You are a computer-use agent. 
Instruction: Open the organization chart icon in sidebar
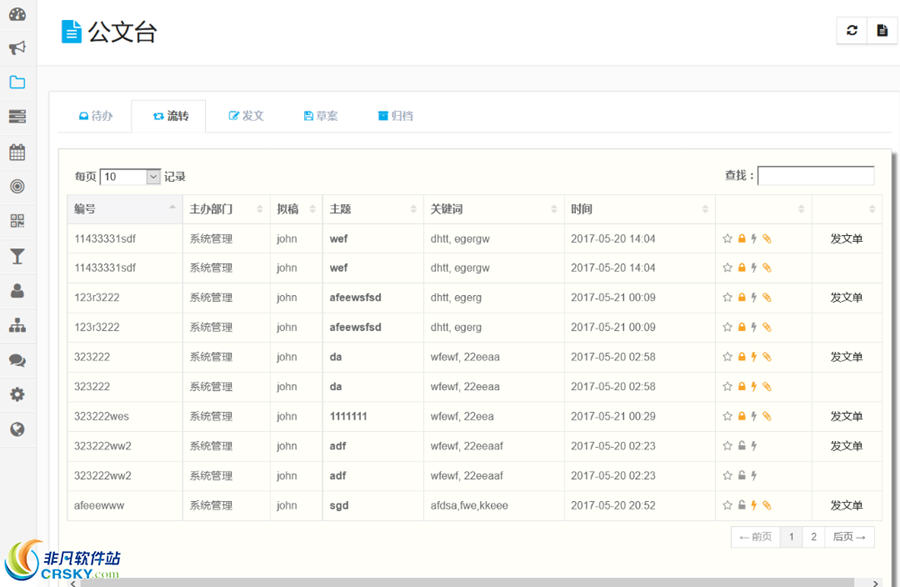[x=16, y=325]
